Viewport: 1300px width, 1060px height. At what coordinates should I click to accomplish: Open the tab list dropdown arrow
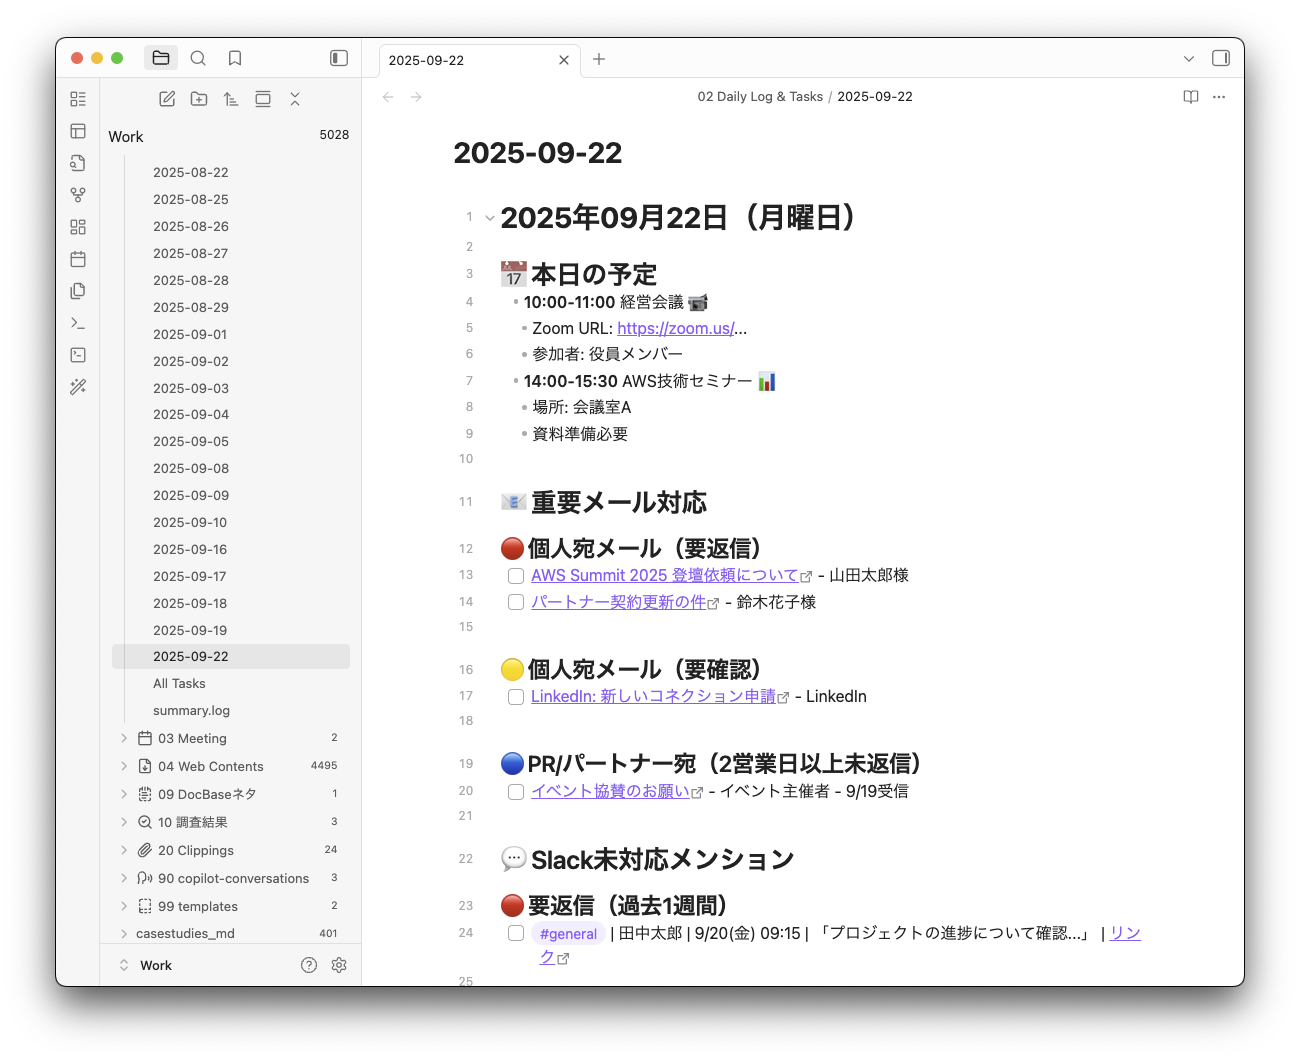coord(1189,59)
